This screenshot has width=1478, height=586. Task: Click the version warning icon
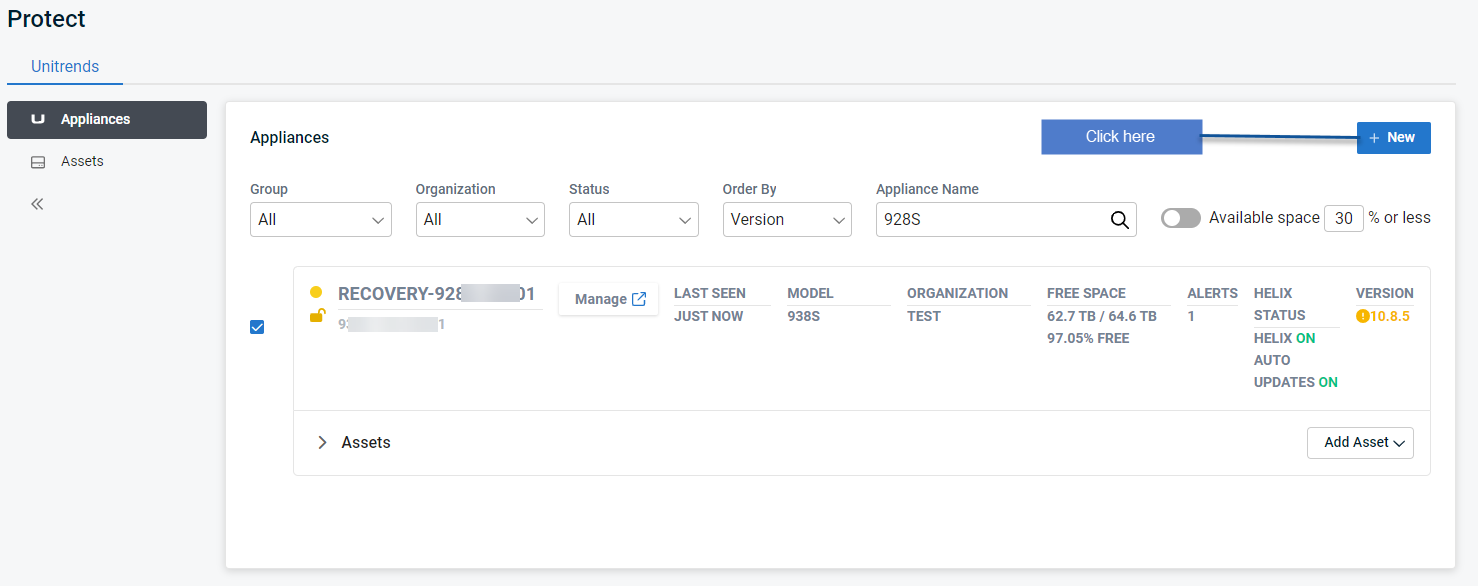point(1362,316)
